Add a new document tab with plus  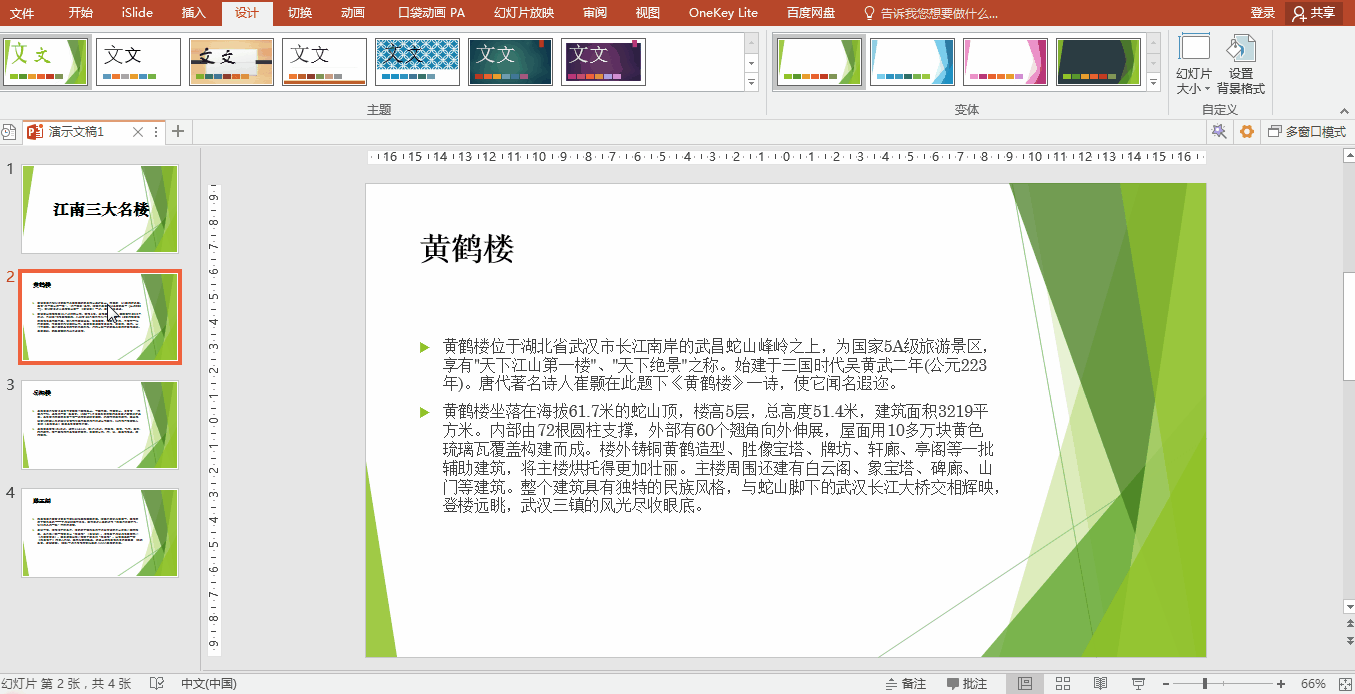178,131
